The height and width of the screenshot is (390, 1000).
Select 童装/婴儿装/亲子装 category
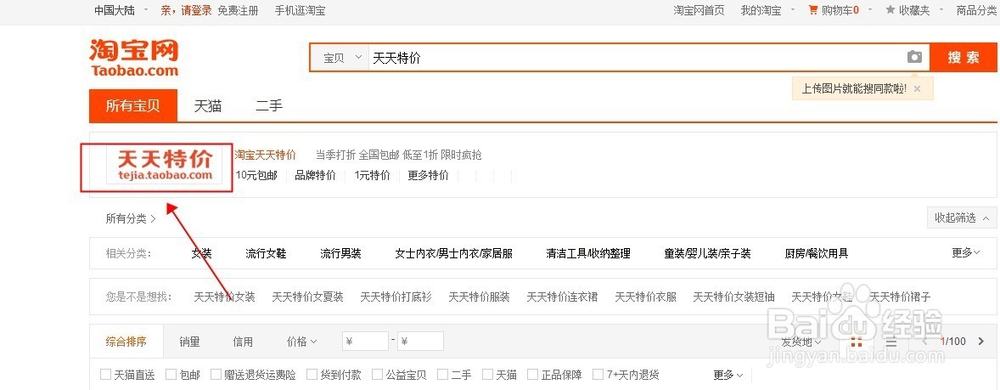(707, 254)
